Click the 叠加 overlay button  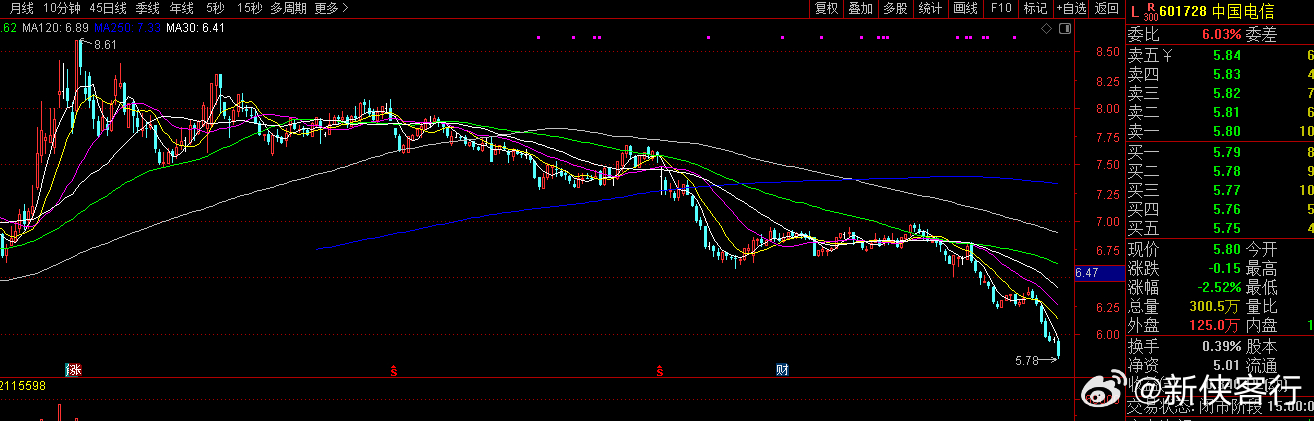(860, 8)
